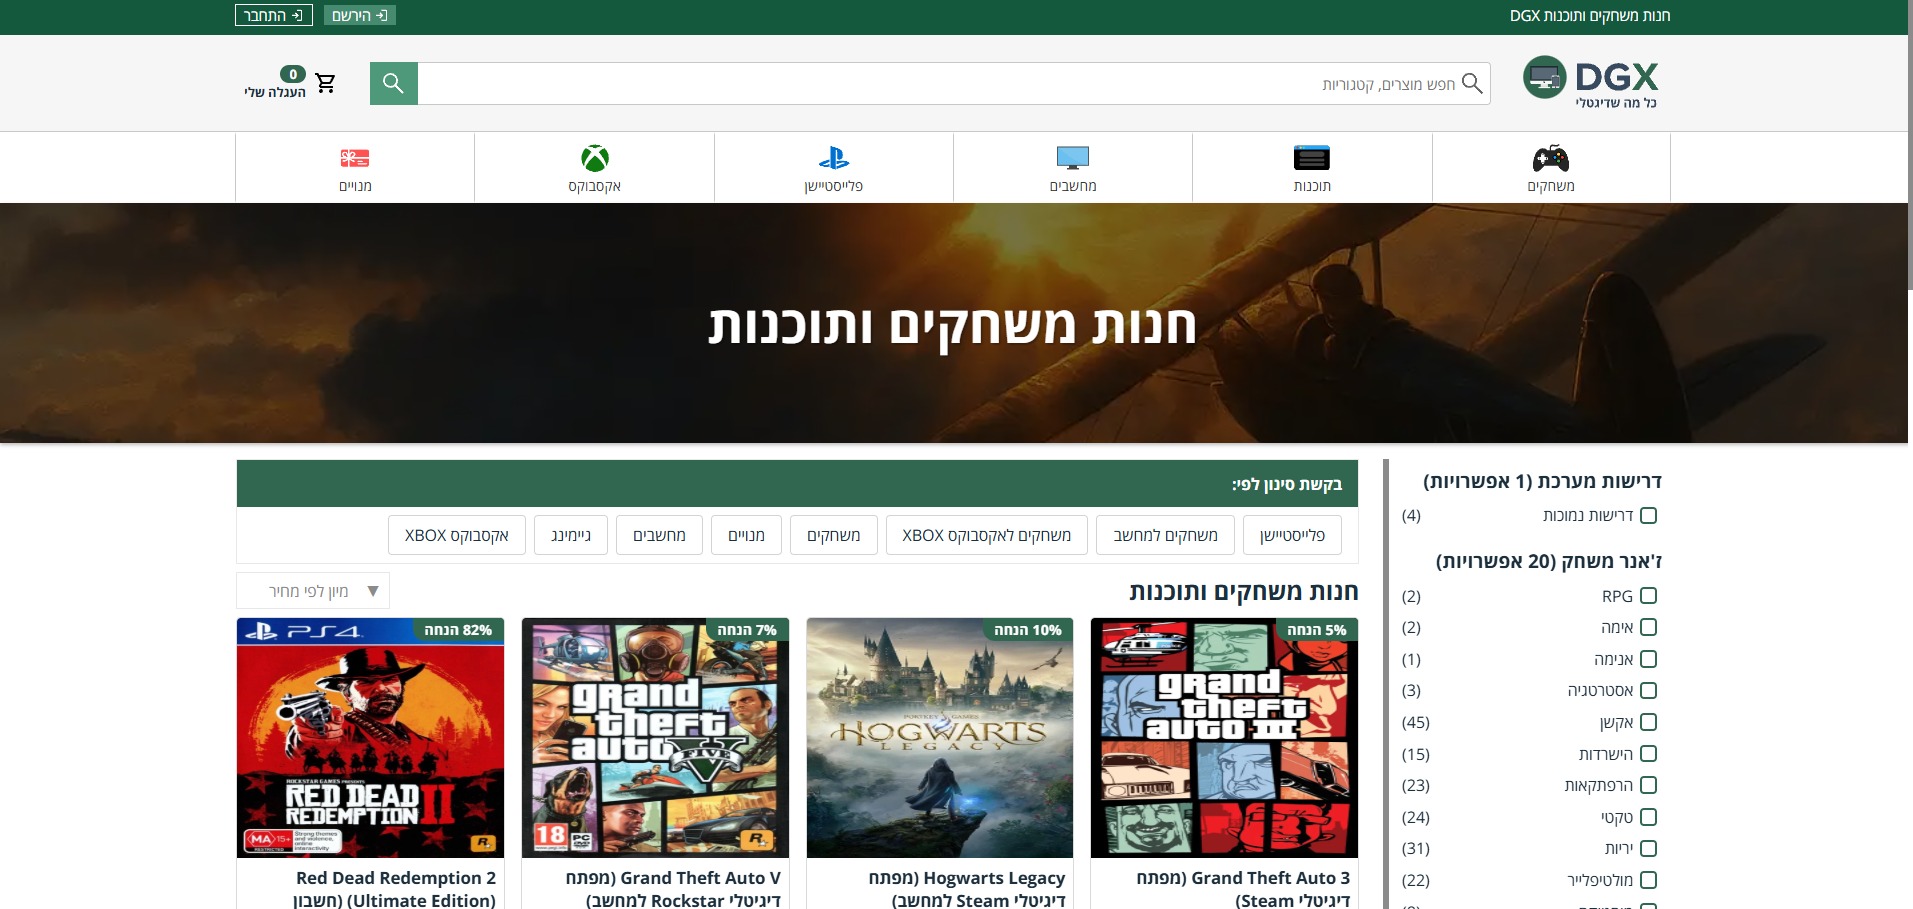Filter by אקסבוקס XBOX tag
This screenshot has height=909, width=1913.
[457, 535]
